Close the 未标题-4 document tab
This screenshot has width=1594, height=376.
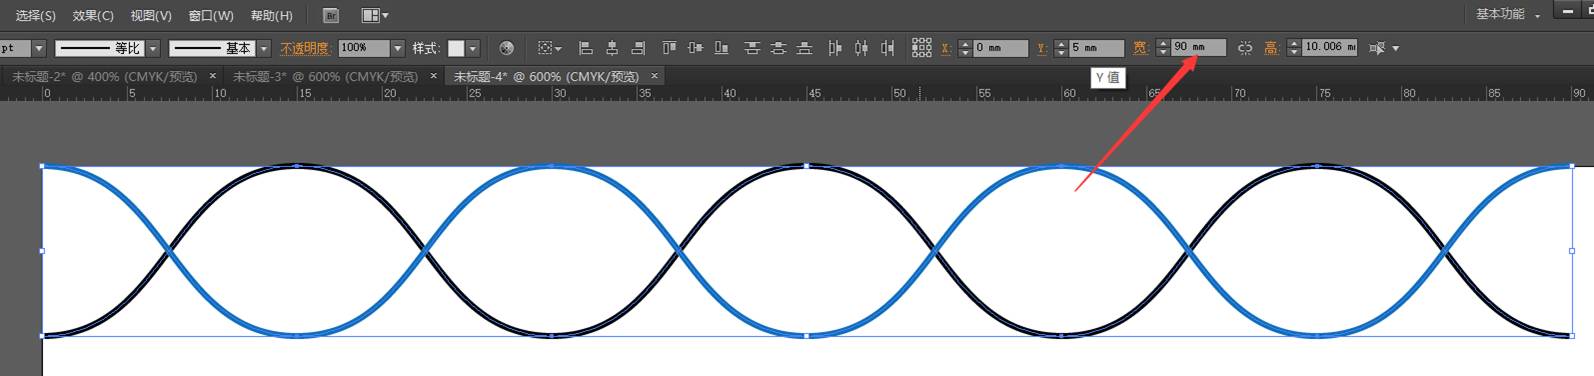pos(655,76)
